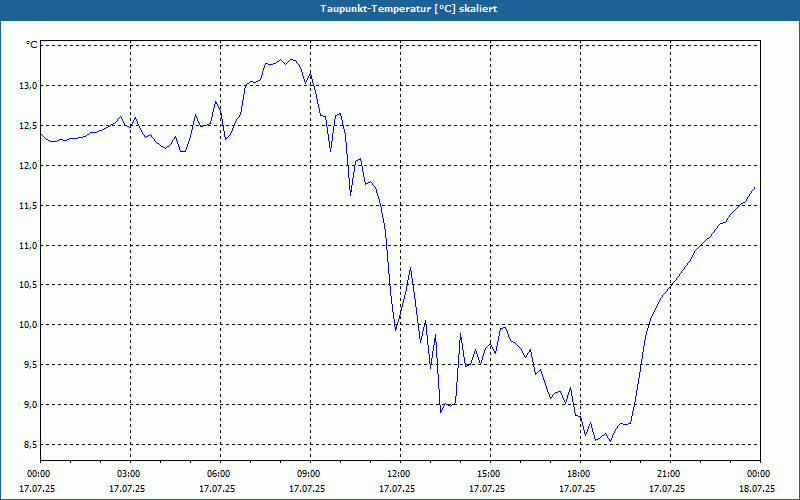Click the 9,0 y-axis label
800x500 pixels.
pos(30,405)
